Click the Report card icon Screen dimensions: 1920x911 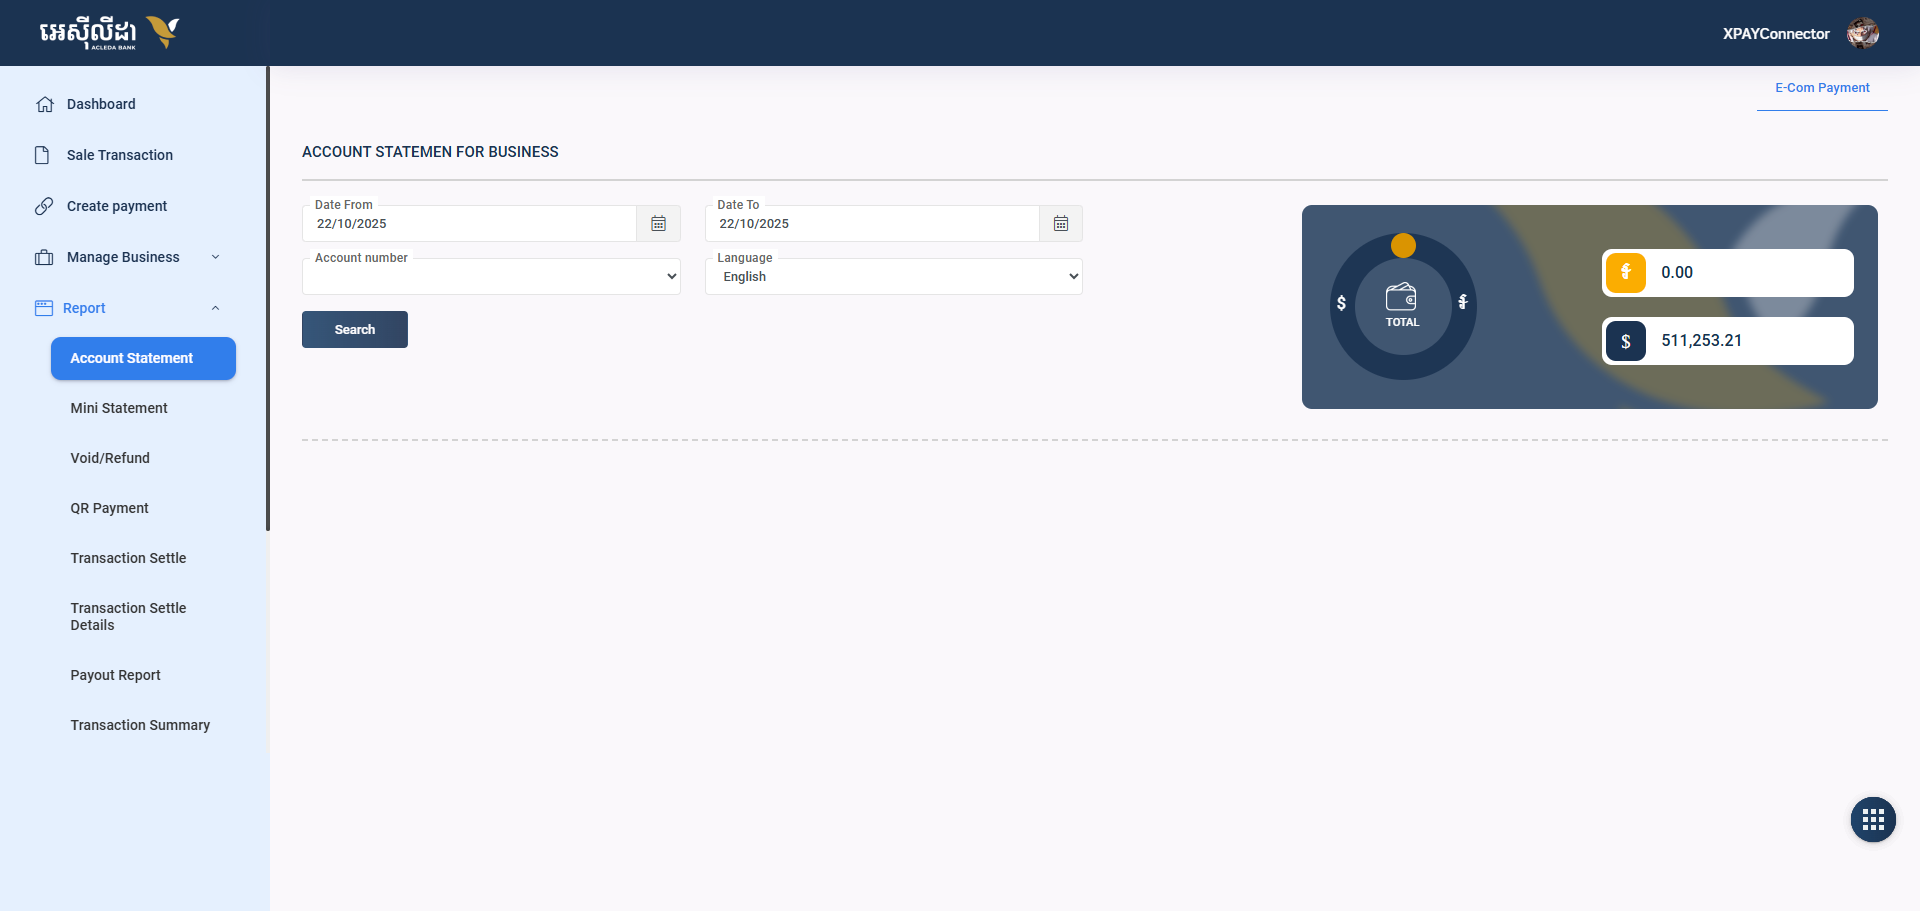44,308
